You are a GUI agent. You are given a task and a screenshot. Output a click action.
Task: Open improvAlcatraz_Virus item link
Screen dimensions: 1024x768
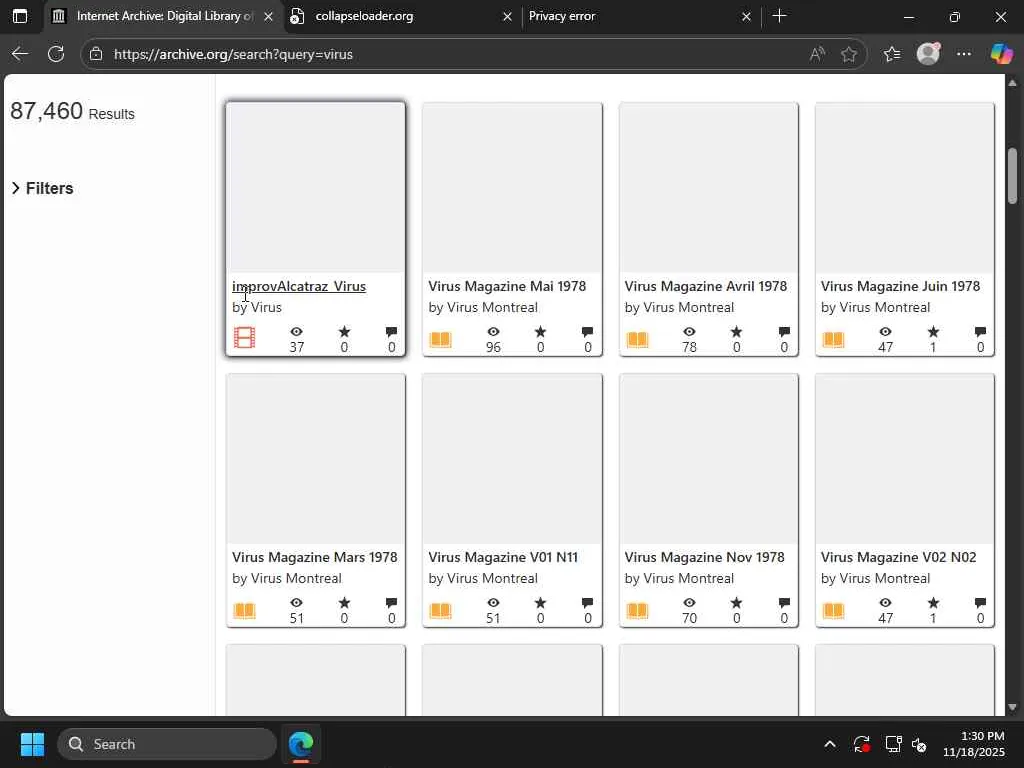click(298, 286)
